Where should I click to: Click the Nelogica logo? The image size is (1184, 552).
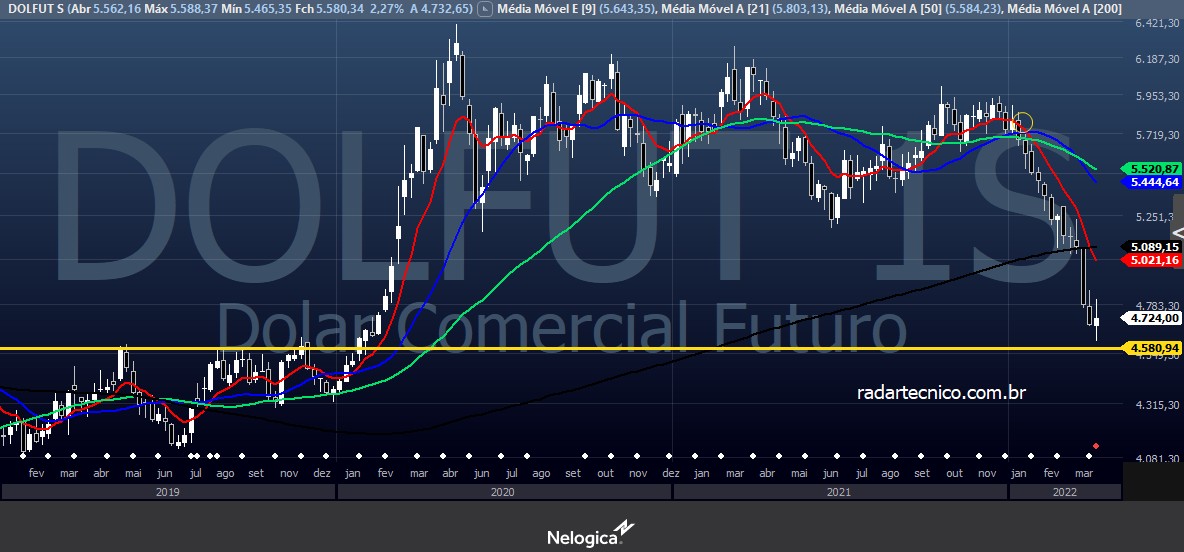tap(590, 536)
